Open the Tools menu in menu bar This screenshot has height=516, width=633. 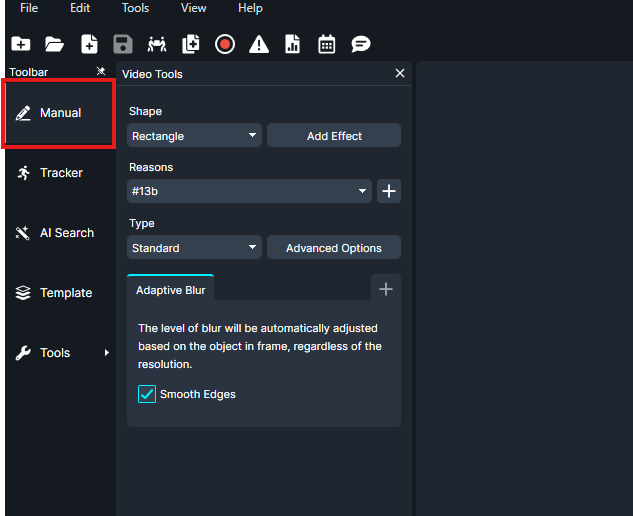tap(135, 8)
